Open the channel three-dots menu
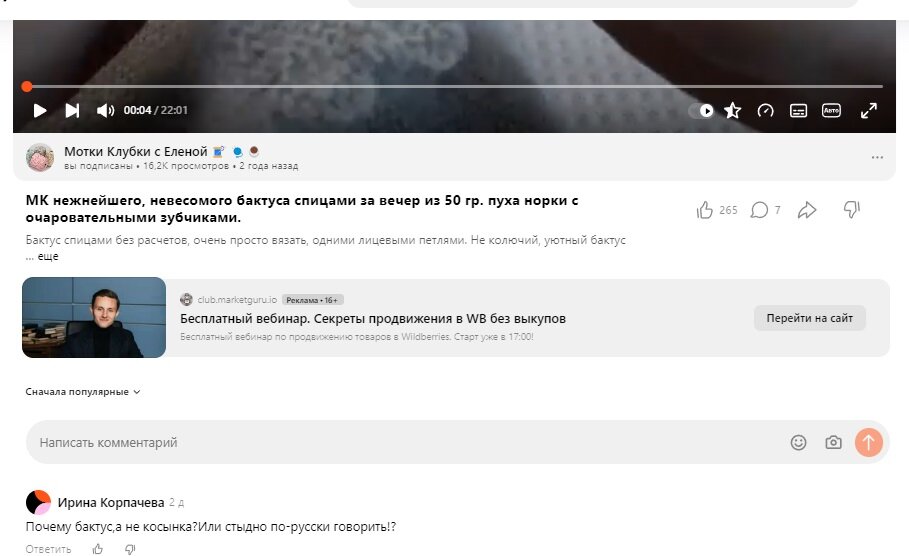909x556 pixels. click(x=877, y=157)
